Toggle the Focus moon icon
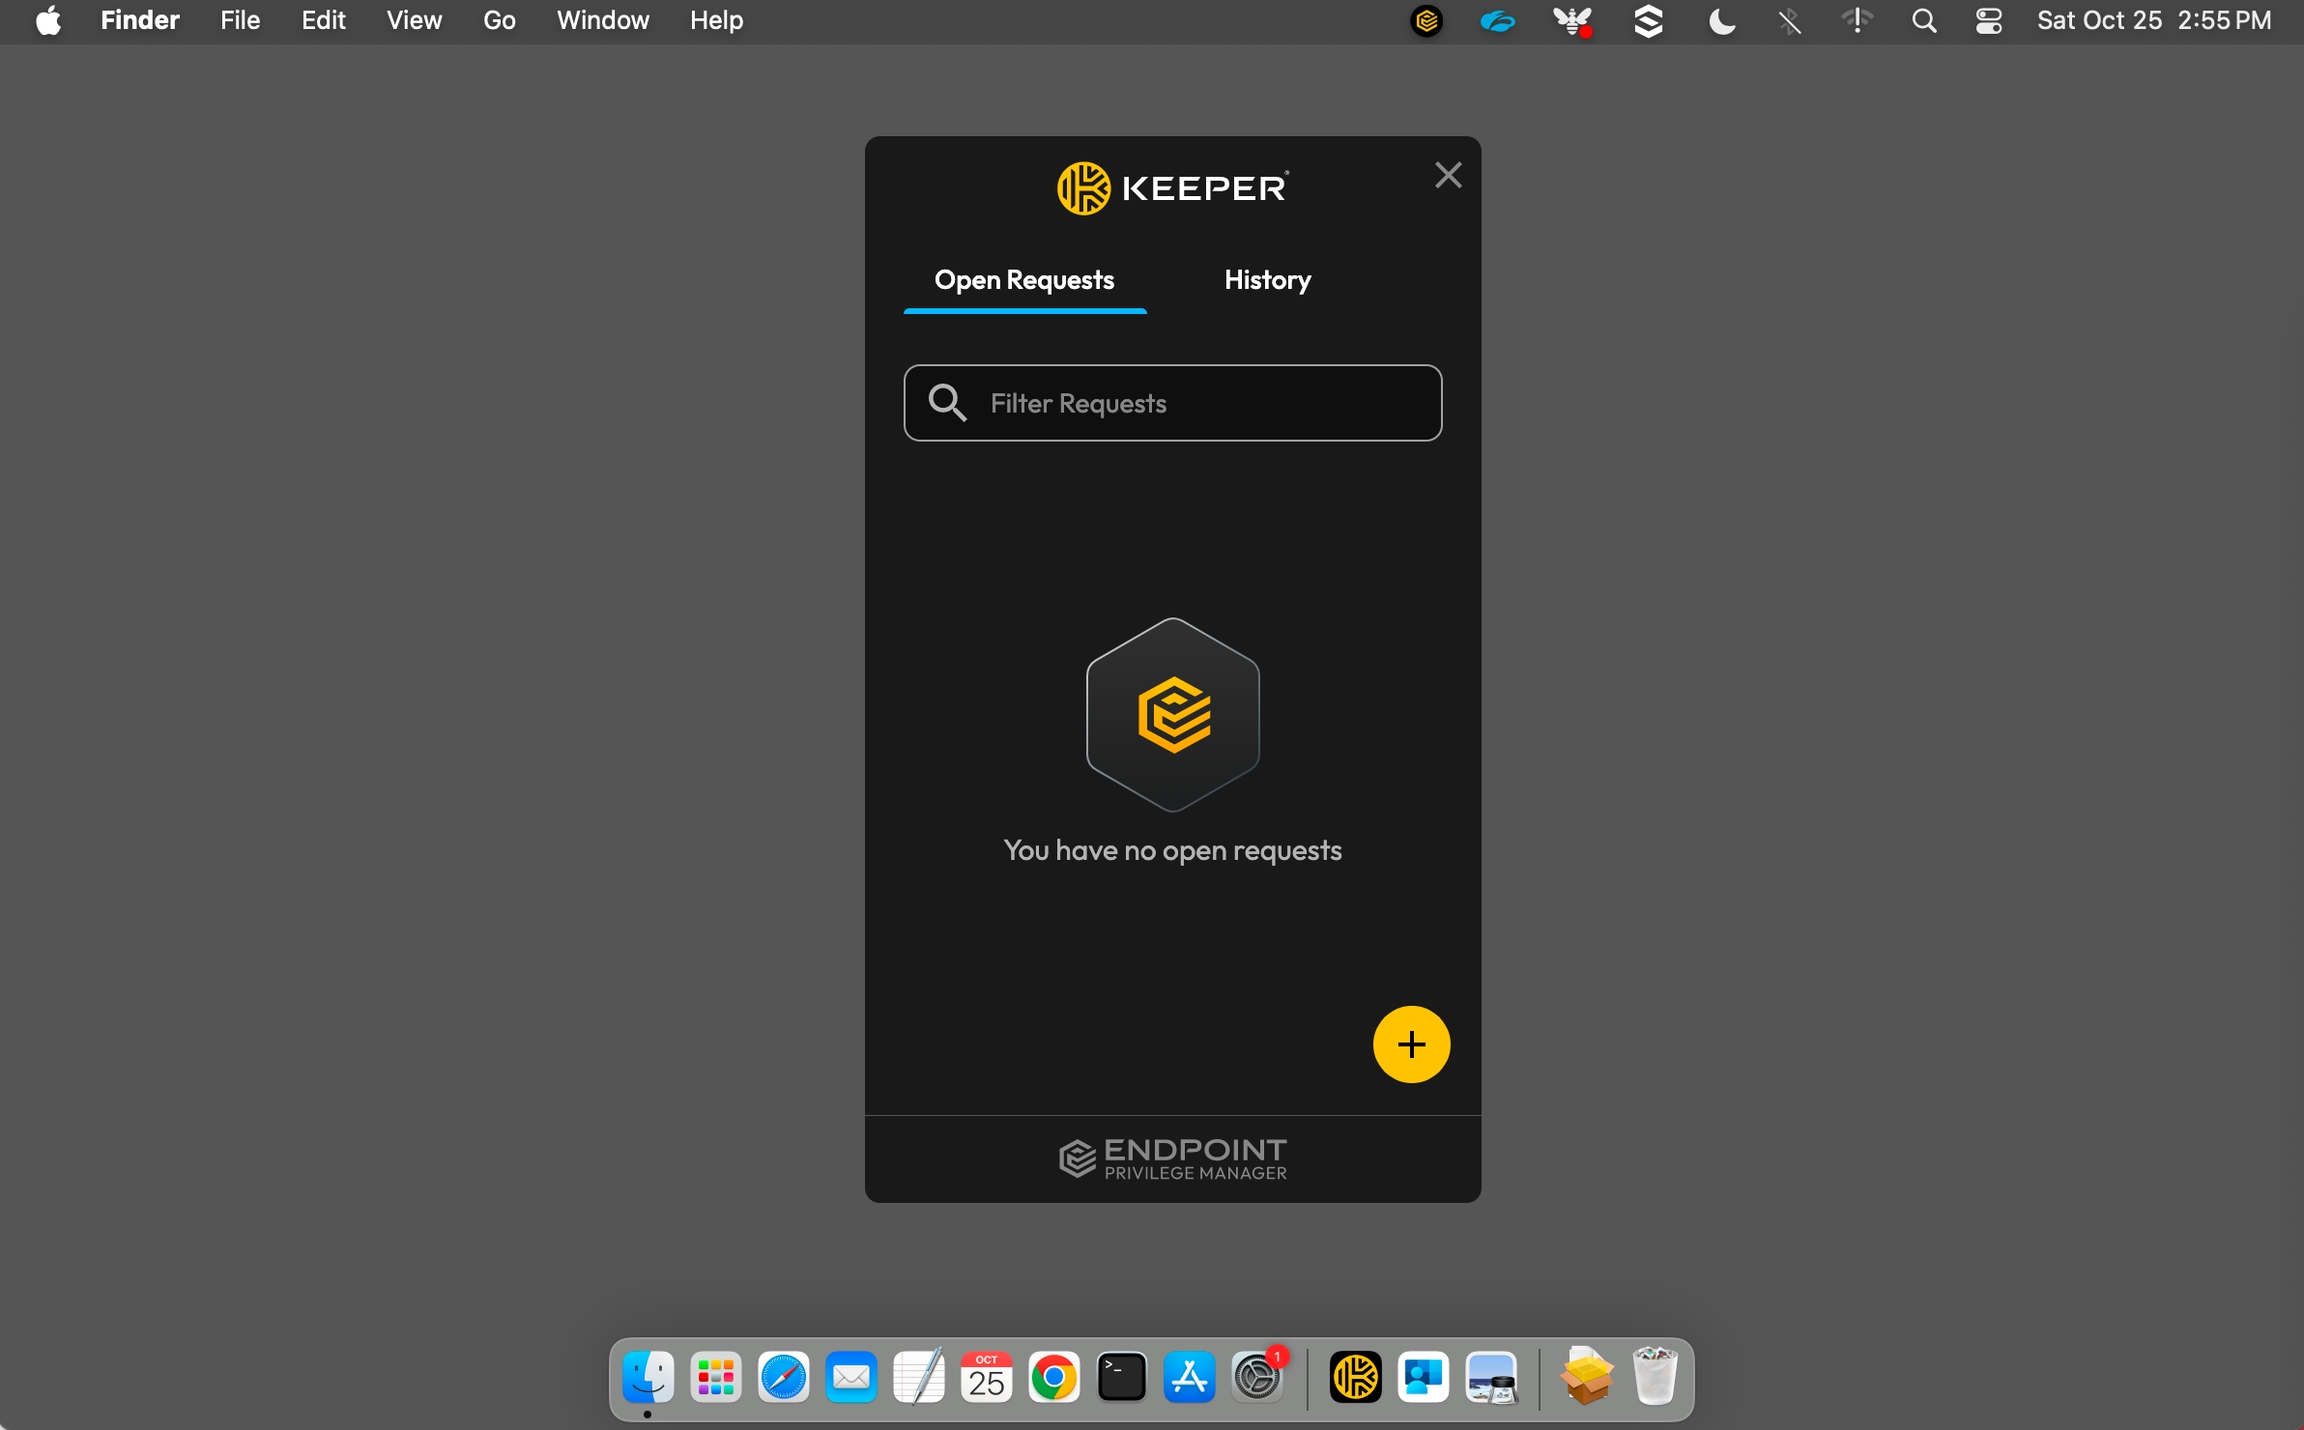 tap(1721, 21)
